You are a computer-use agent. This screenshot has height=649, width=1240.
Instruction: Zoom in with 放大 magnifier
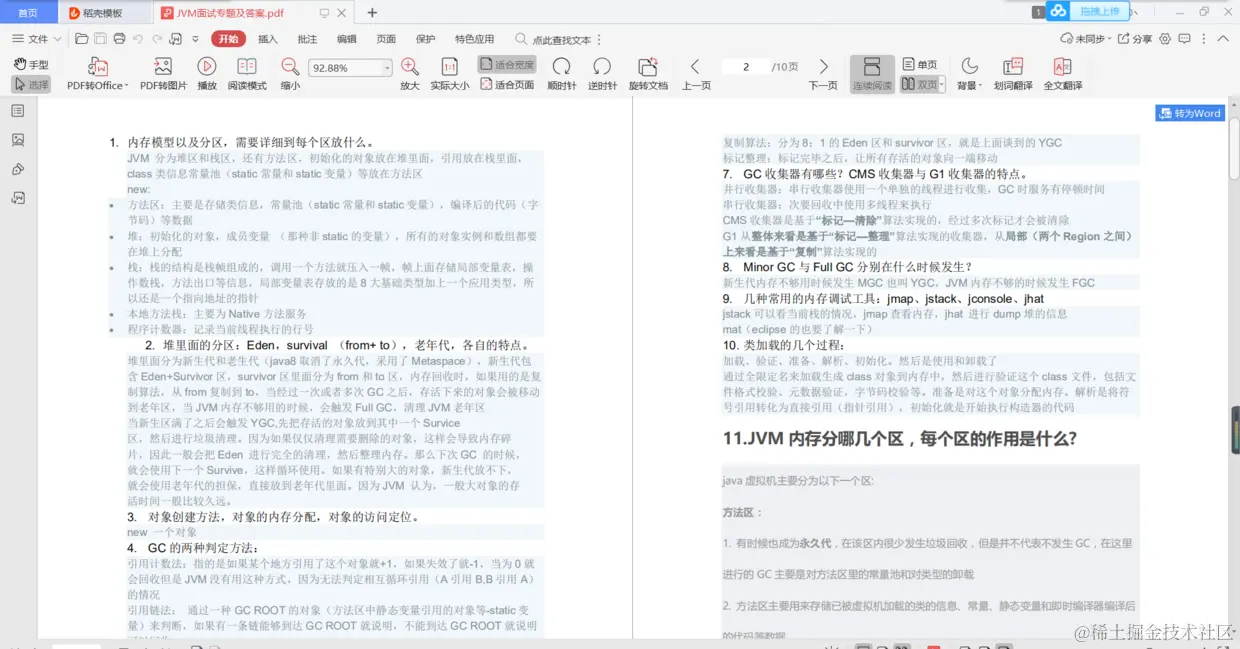[410, 73]
